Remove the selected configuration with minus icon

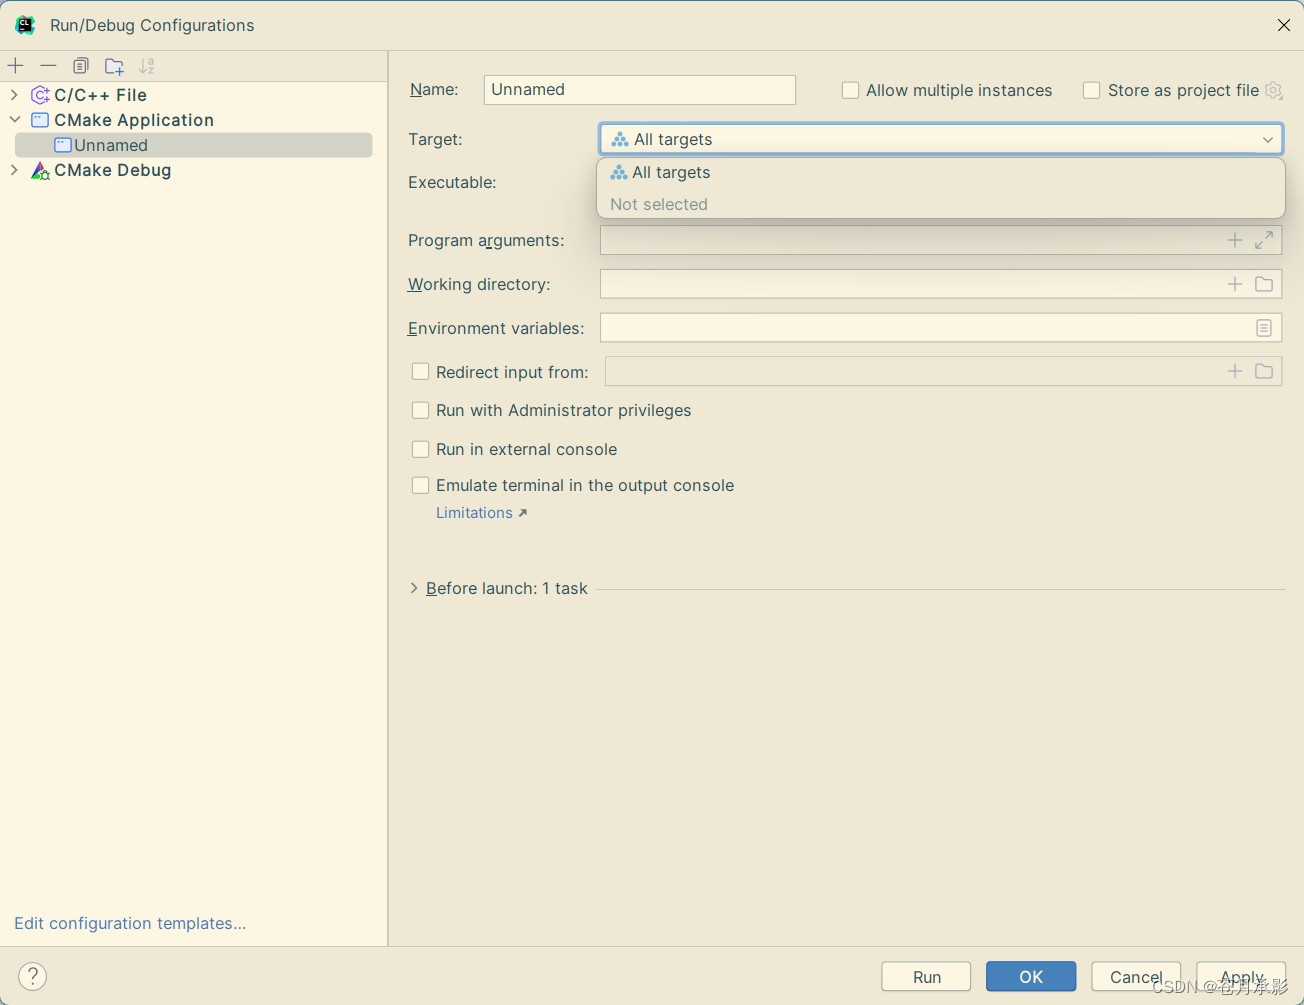click(48, 66)
